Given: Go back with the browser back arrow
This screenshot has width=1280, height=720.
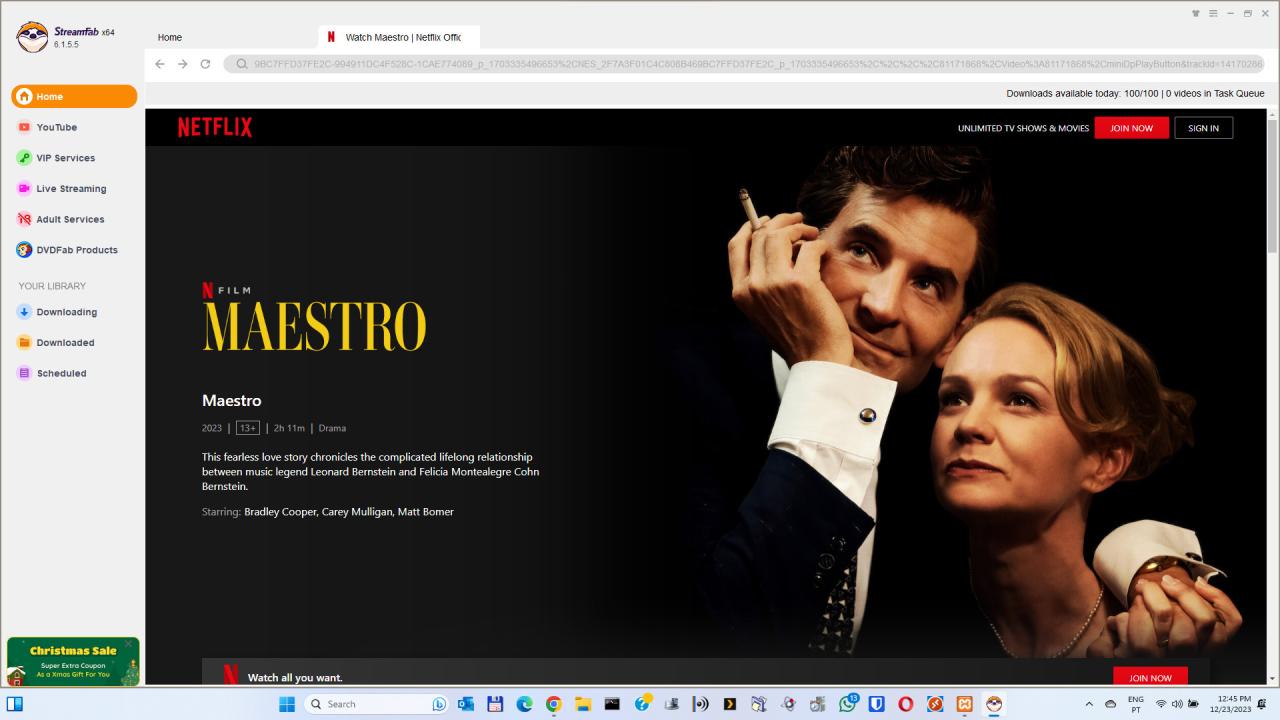Looking at the screenshot, I should pos(160,64).
